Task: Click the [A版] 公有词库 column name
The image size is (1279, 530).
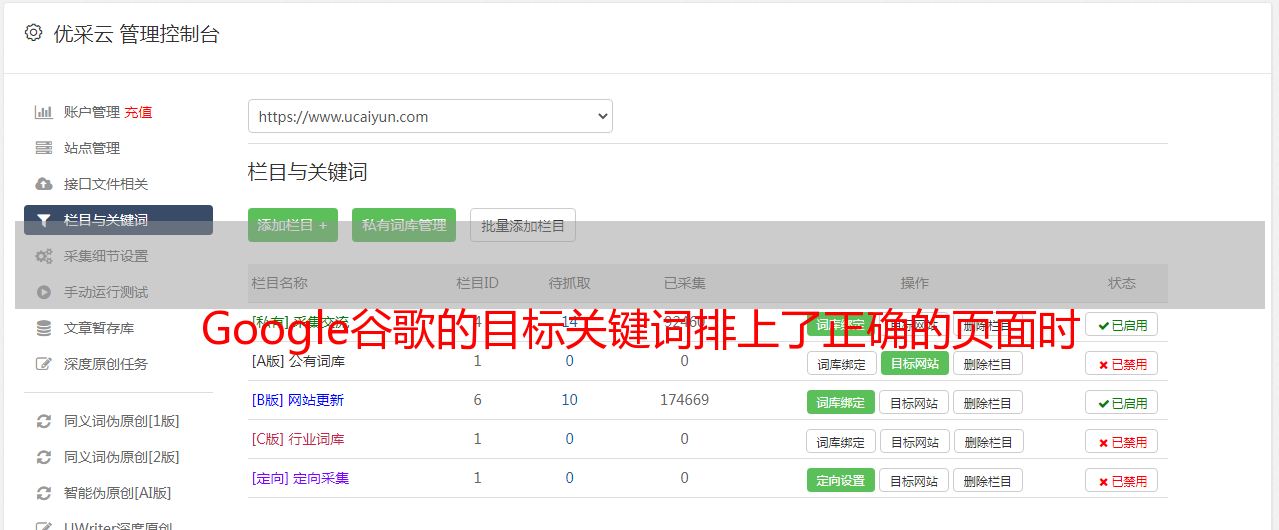Action: 298,361
